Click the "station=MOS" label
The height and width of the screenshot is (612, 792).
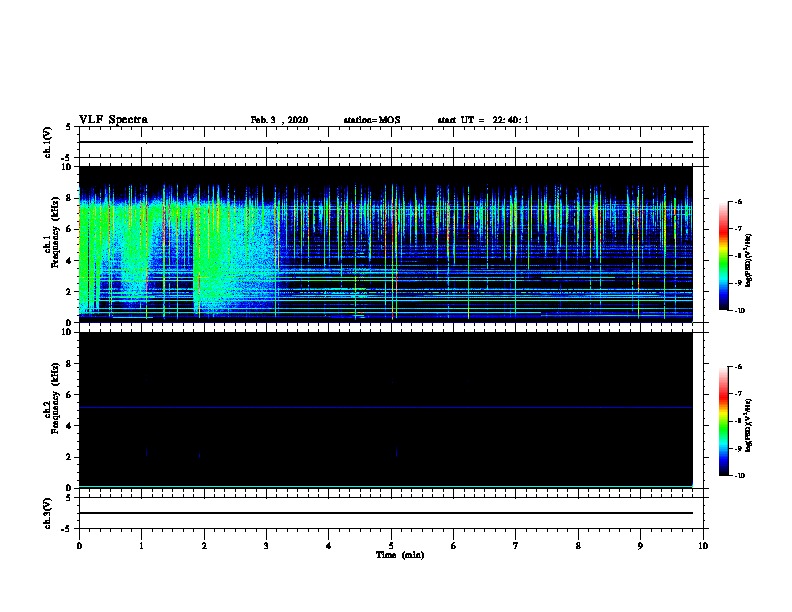click(x=372, y=120)
